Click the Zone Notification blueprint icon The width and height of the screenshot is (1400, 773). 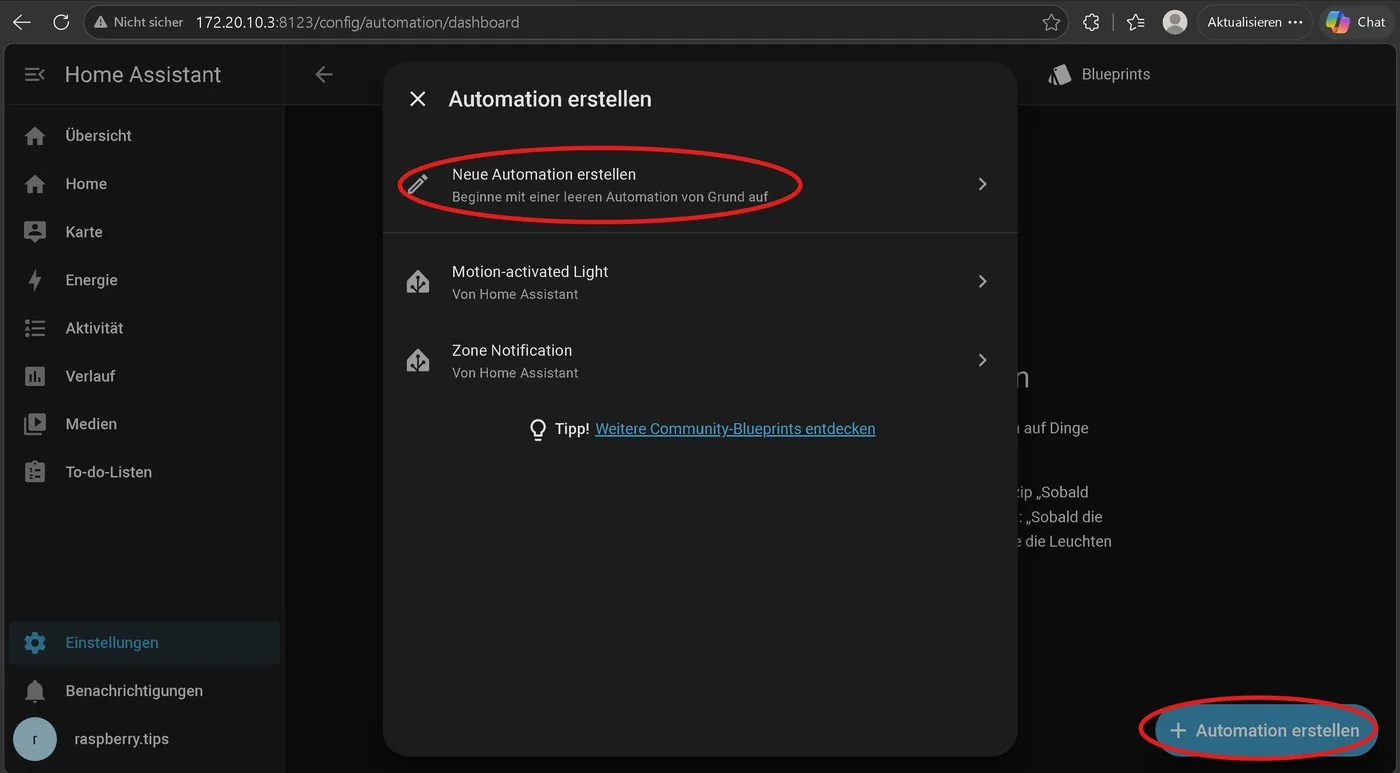tap(418, 360)
